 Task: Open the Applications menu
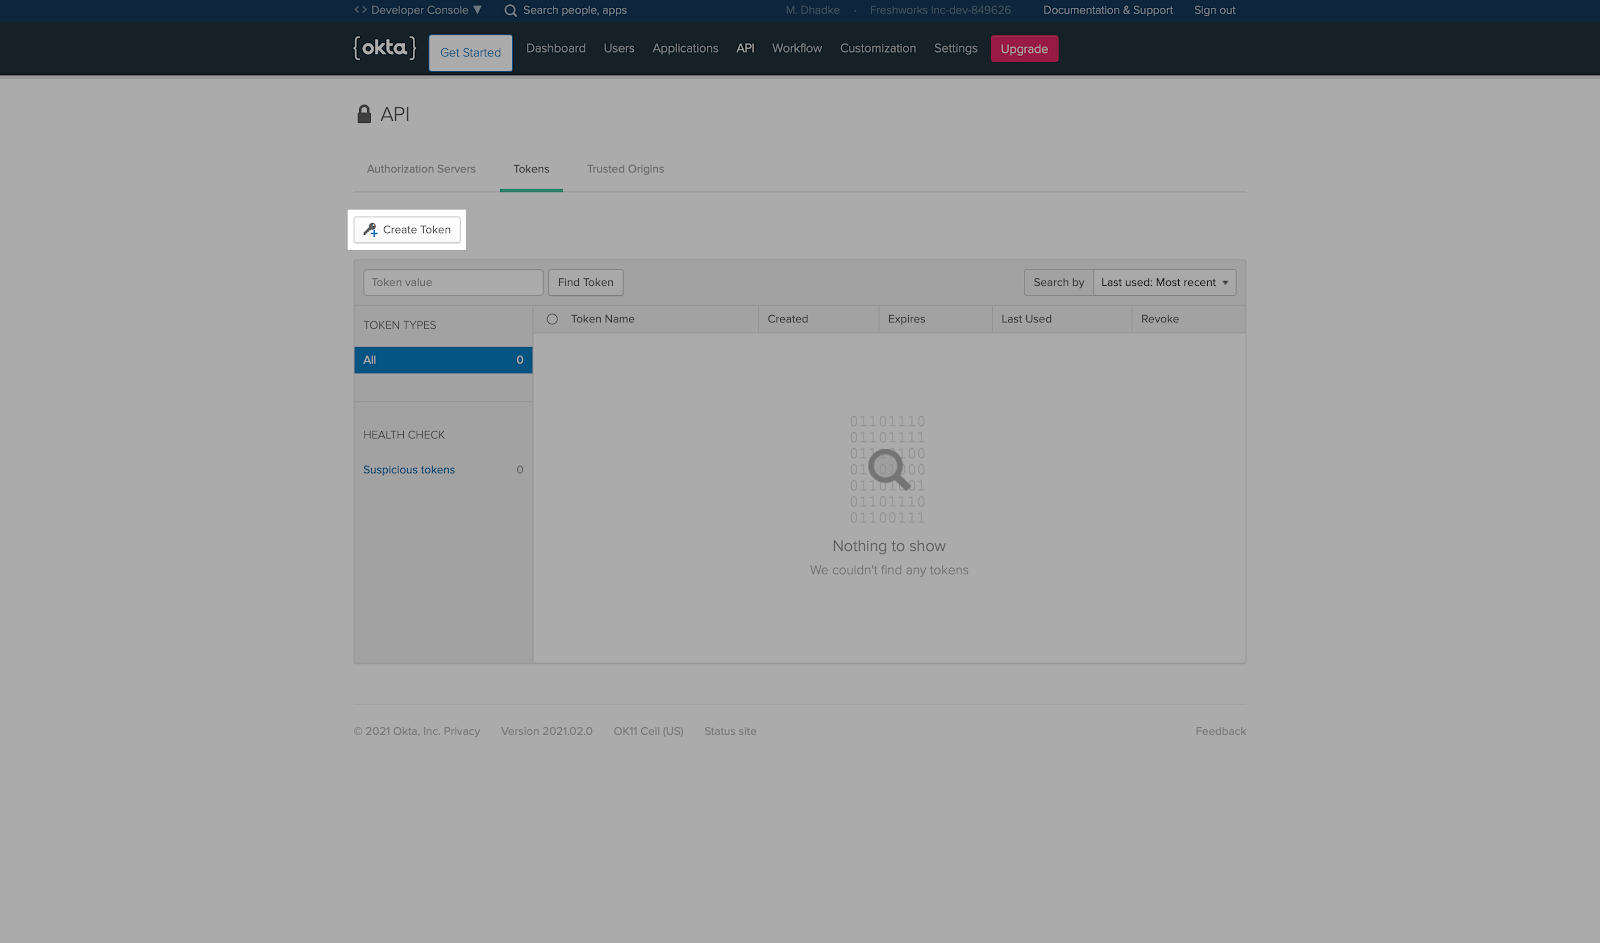coord(685,48)
